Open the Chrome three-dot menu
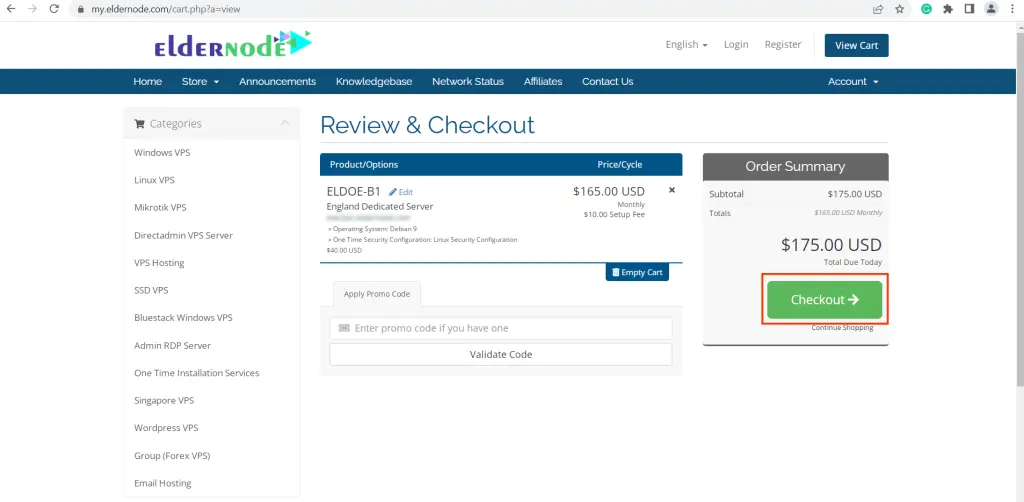1024x502 pixels. [x=1012, y=9]
